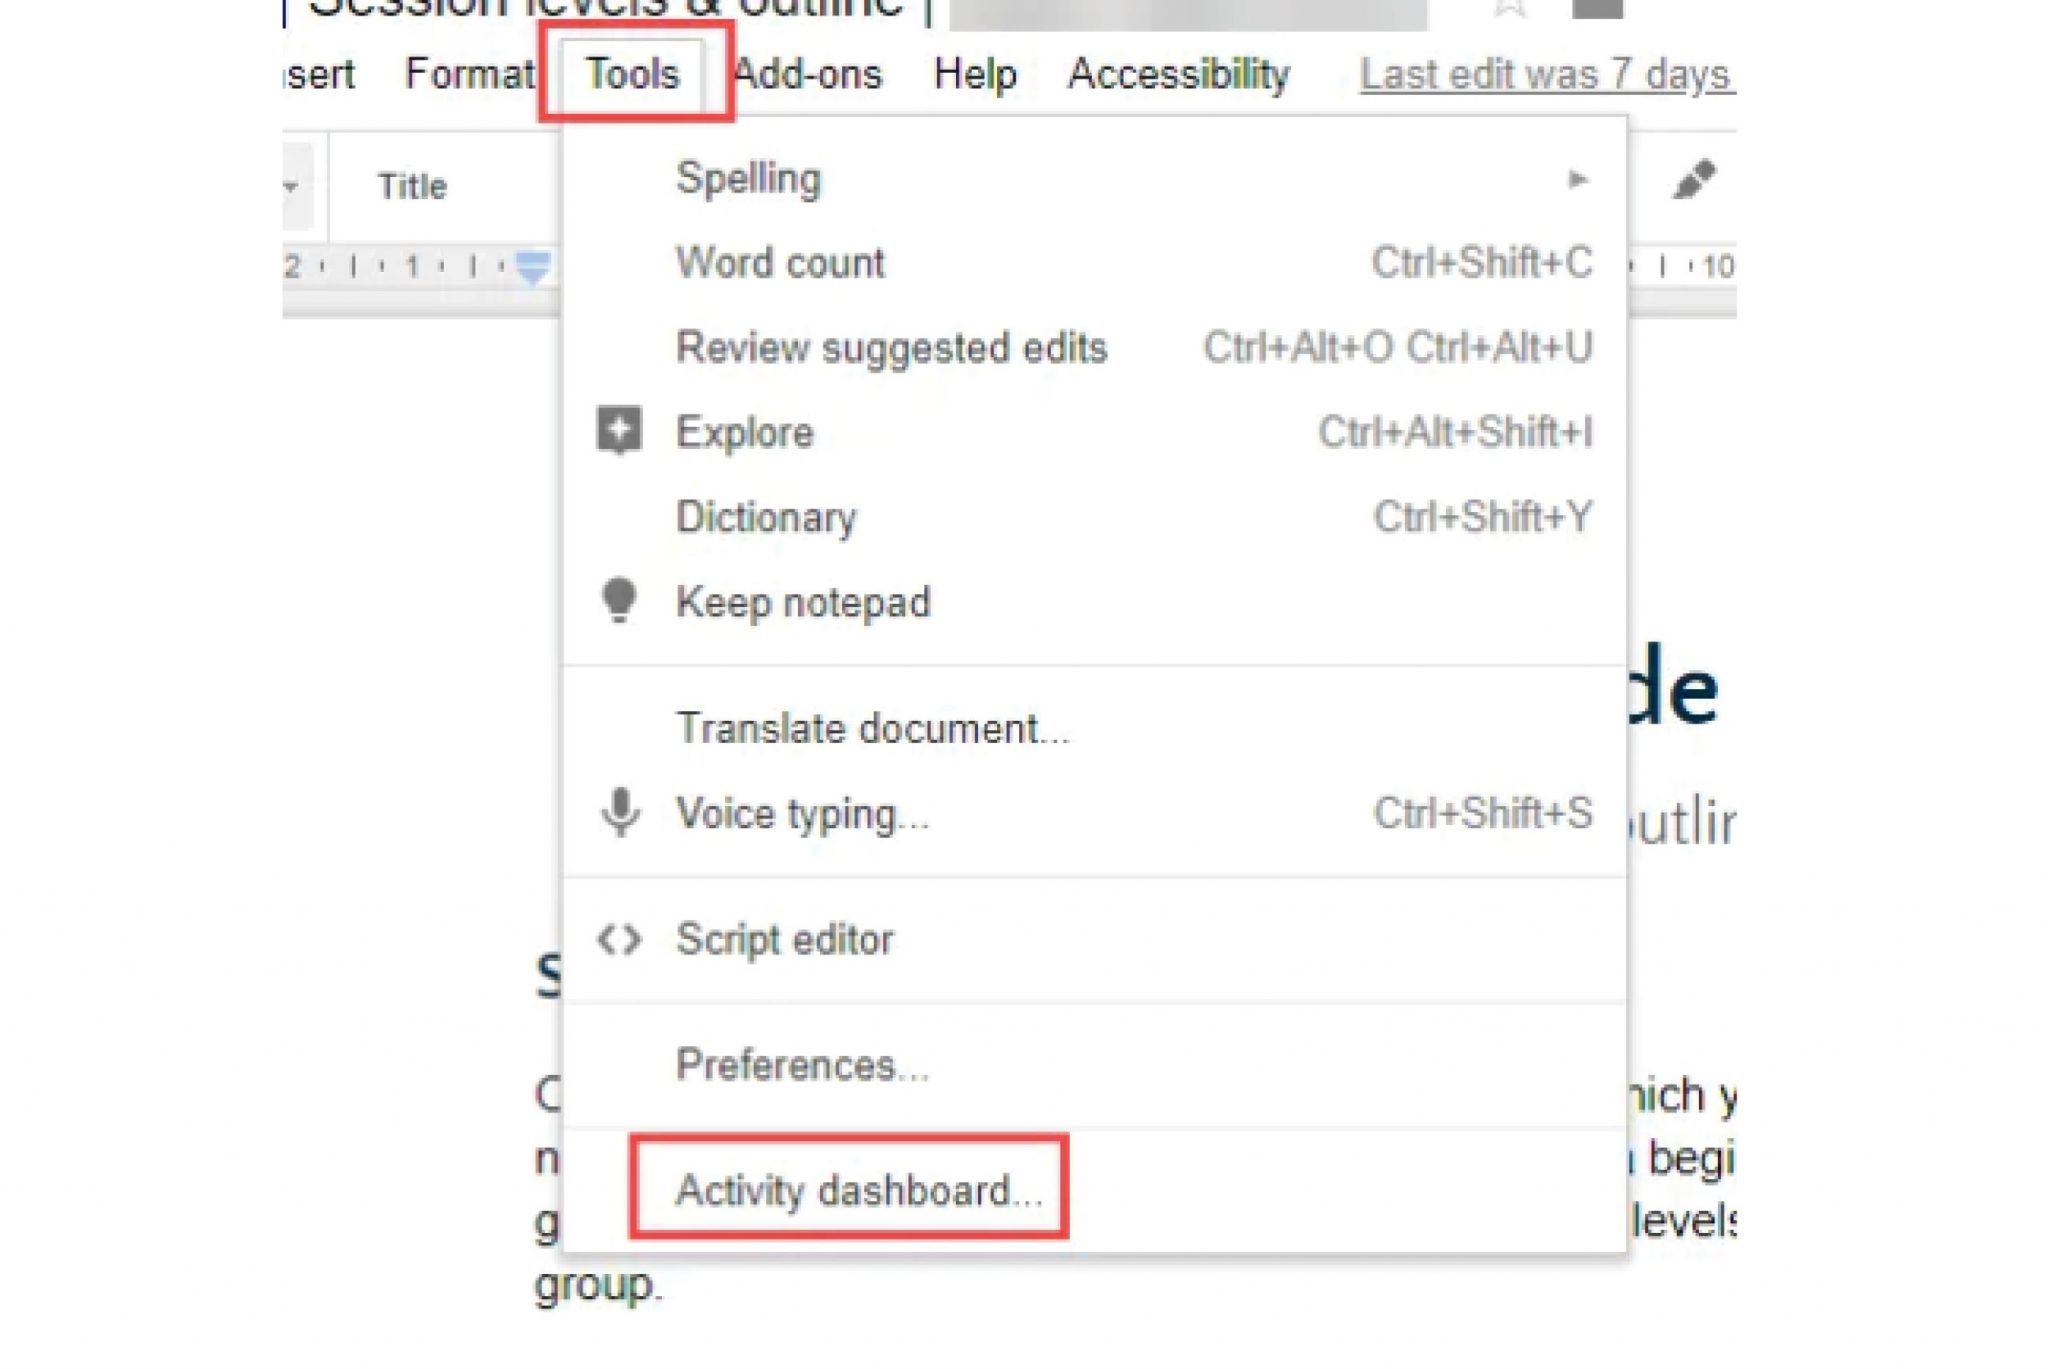Open the Format menu
2048x1369 pixels.
click(469, 73)
